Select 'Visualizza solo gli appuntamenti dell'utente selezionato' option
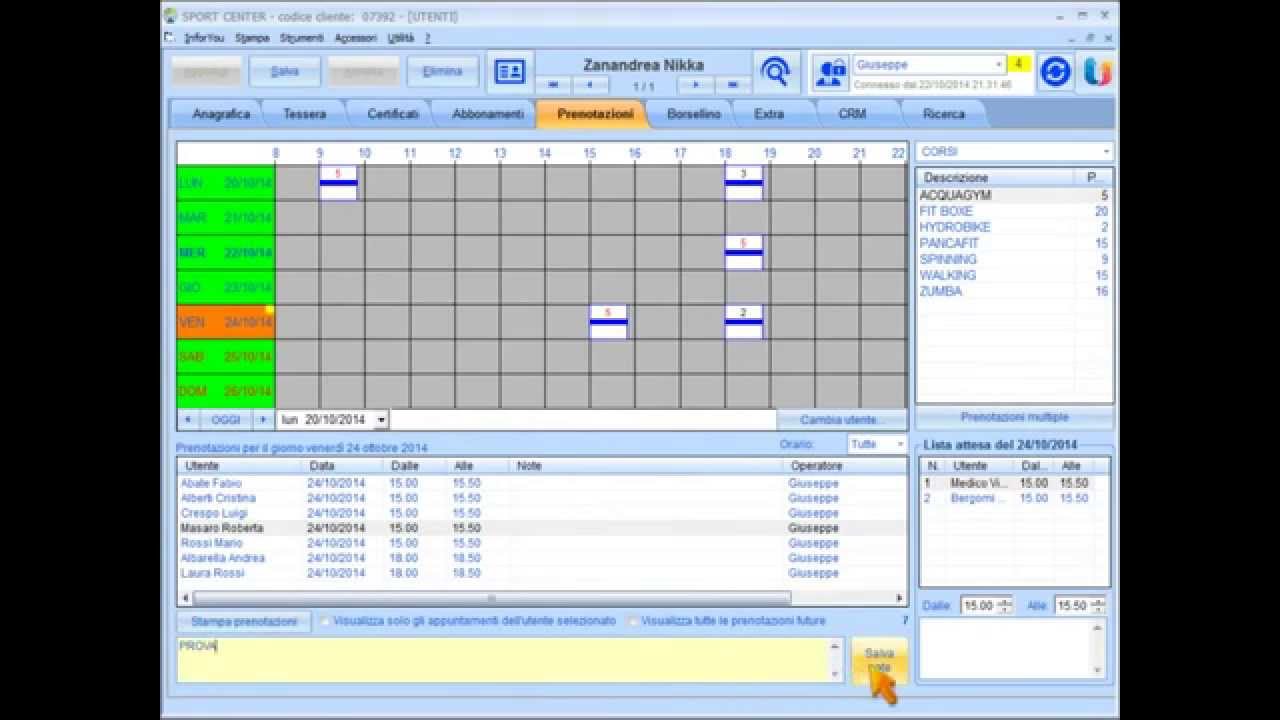This screenshot has width=1280, height=720. (x=468, y=621)
